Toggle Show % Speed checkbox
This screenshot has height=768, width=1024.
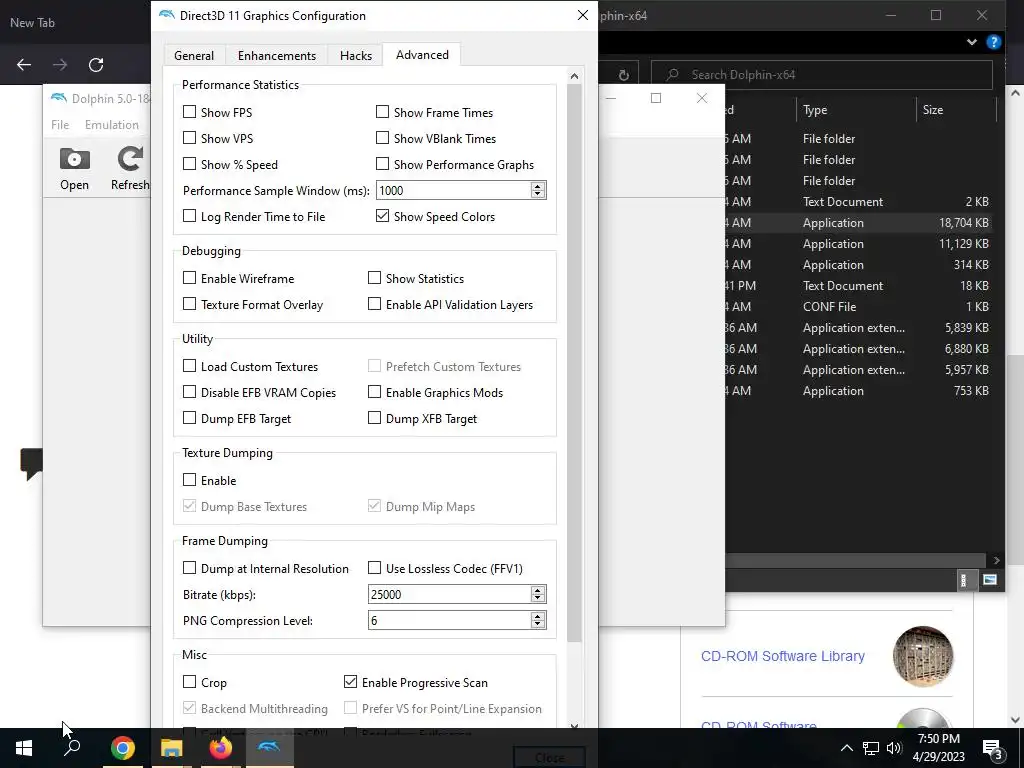[189, 164]
